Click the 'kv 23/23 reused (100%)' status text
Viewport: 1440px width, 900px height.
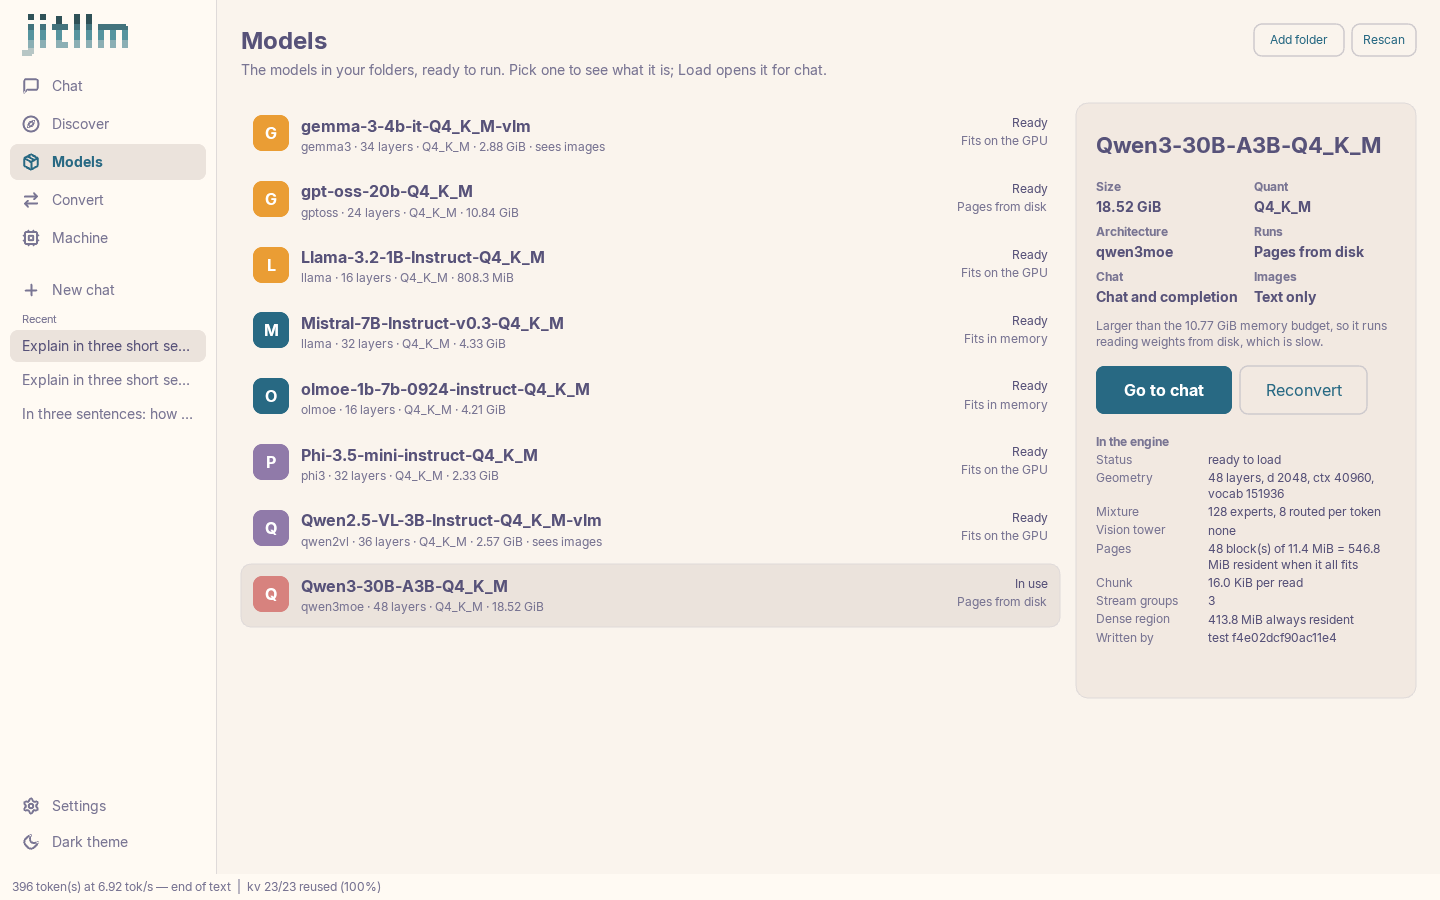tap(314, 887)
